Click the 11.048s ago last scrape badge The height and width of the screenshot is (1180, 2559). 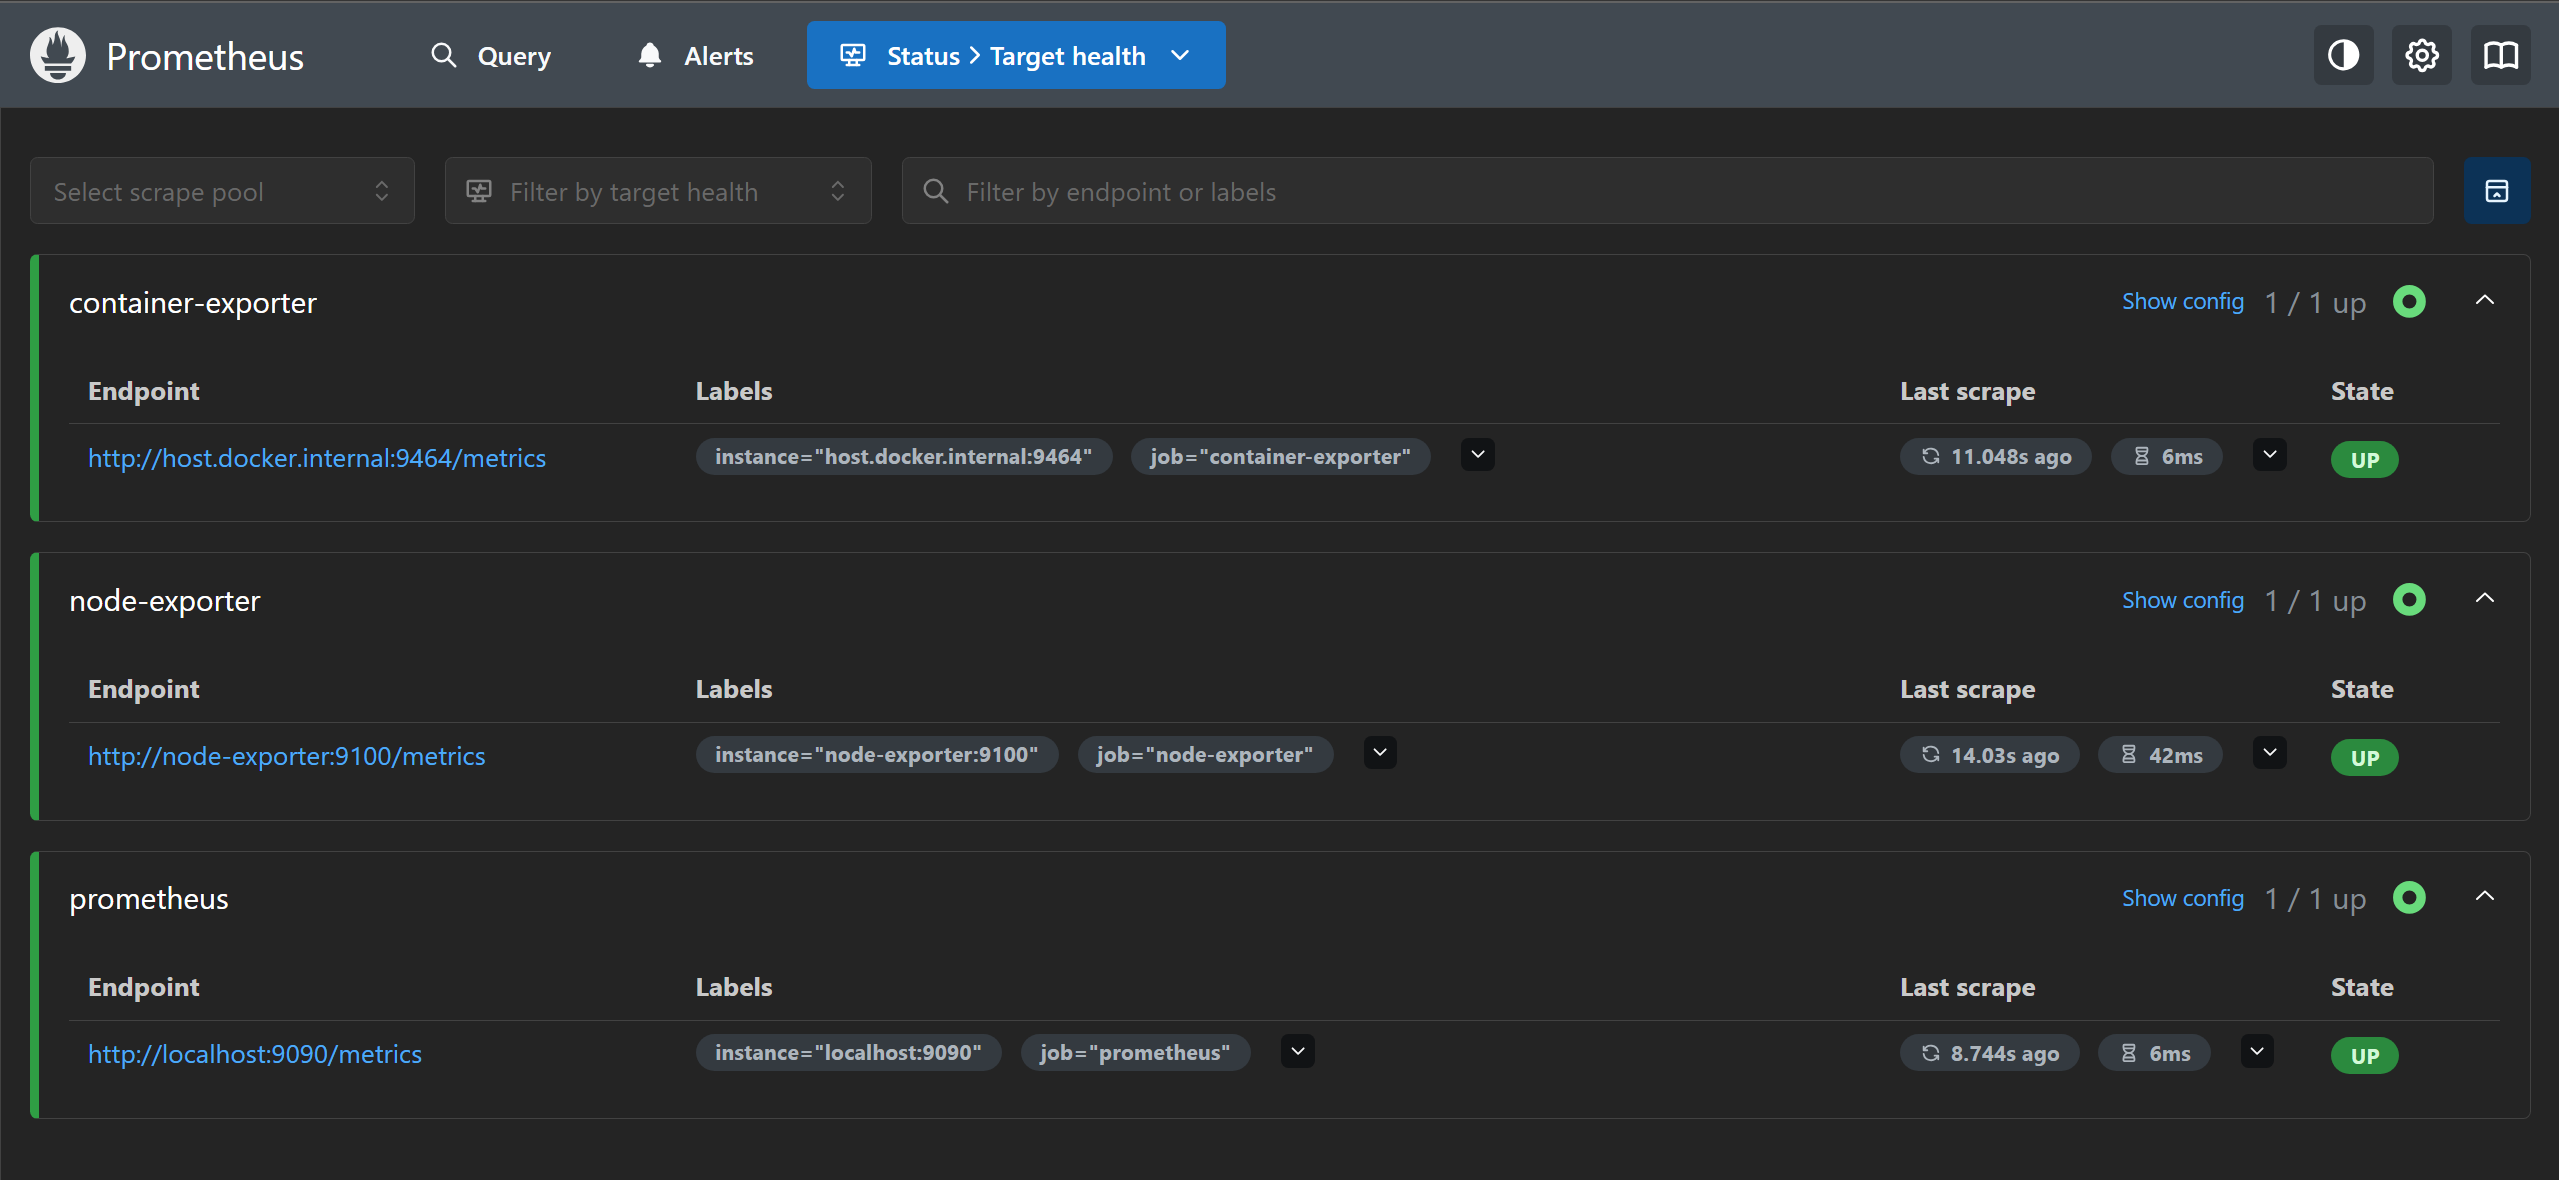click(x=1995, y=457)
